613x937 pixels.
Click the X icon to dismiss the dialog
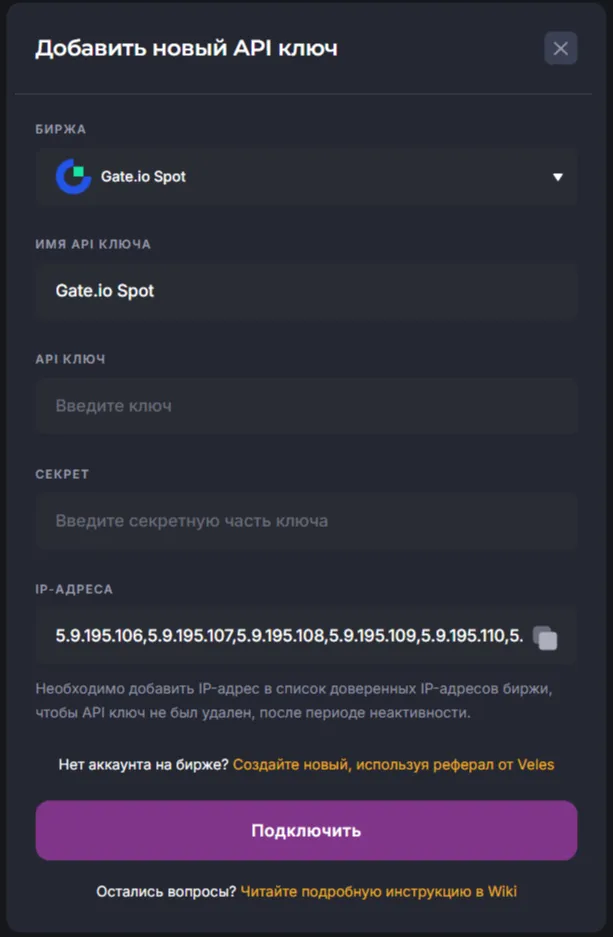click(x=560, y=47)
